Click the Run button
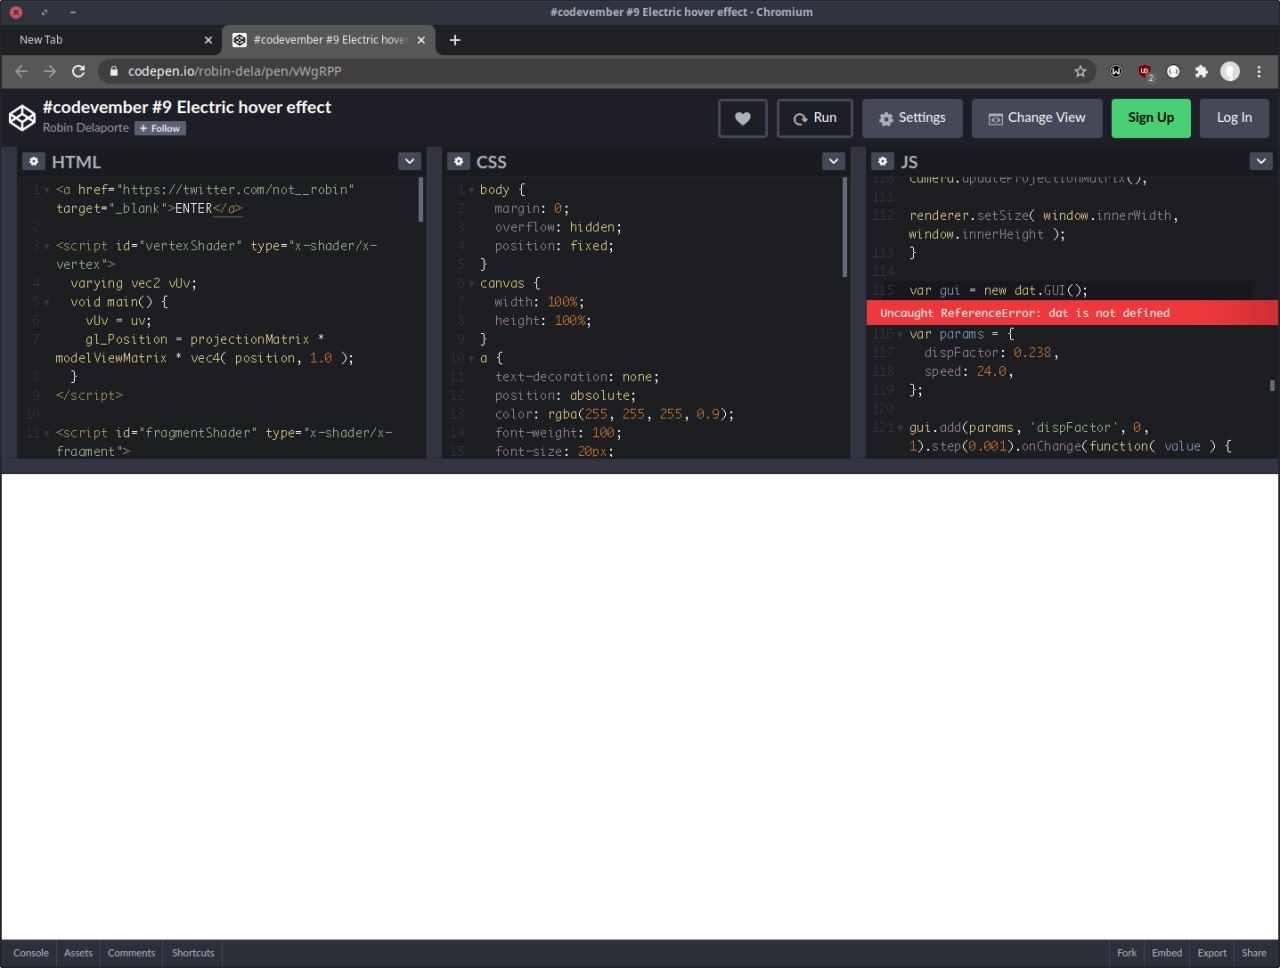Image resolution: width=1280 pixels, height=968 pixels. pyautogui.click(x=815, y=118)
